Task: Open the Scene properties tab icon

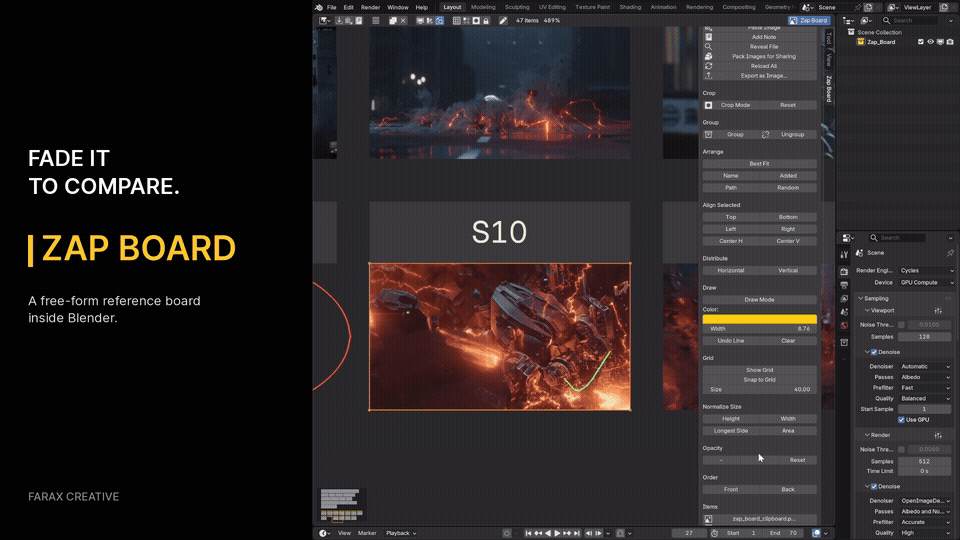Action: pos(844,312)
